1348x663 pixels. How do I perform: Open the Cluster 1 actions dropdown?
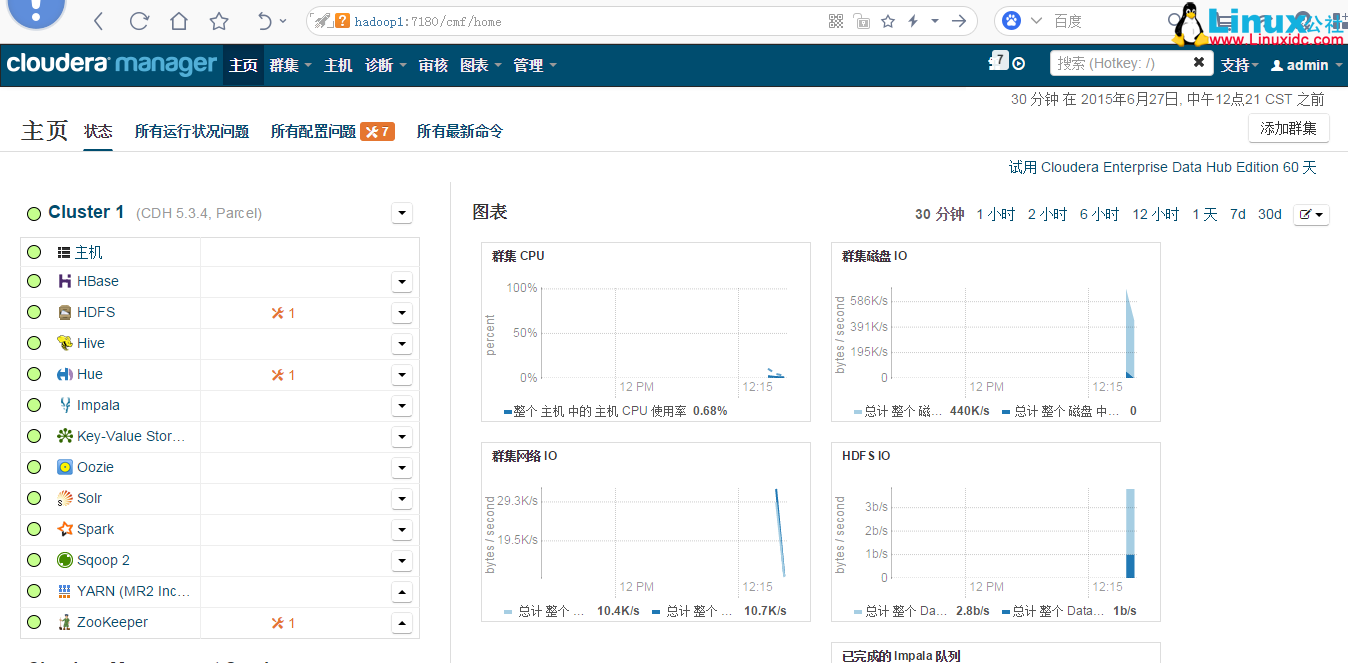(401, 213)
